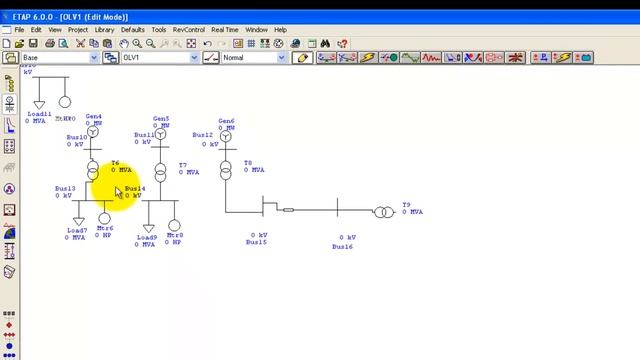The width and height of the screenshot is (640, 360).
Task: Click the Save floppy disk icon
Action: (33, 43)
